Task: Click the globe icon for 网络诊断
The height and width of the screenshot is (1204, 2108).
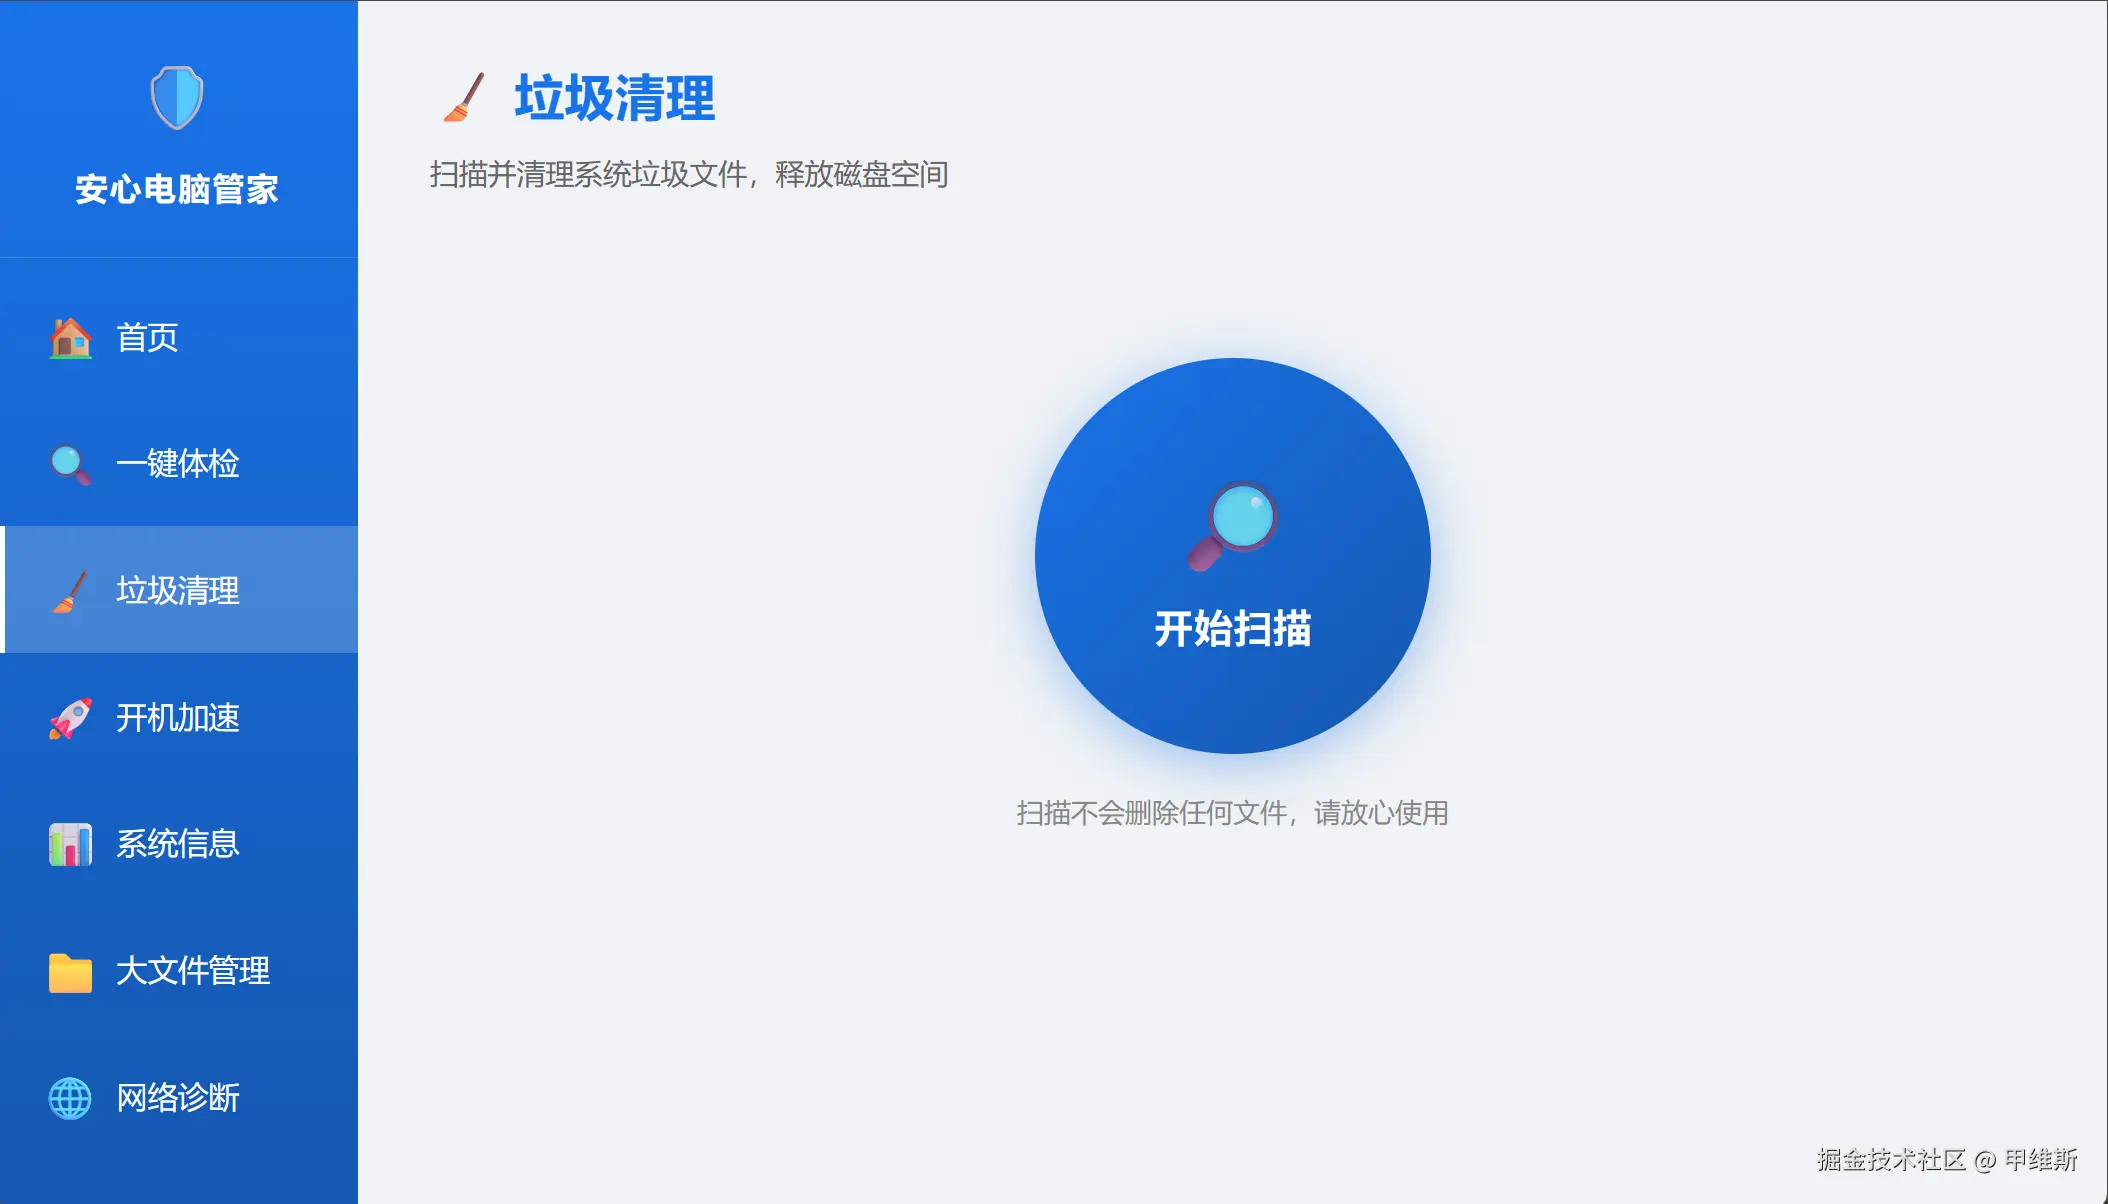Action: pyautogui.click(x=70, y=1098)
